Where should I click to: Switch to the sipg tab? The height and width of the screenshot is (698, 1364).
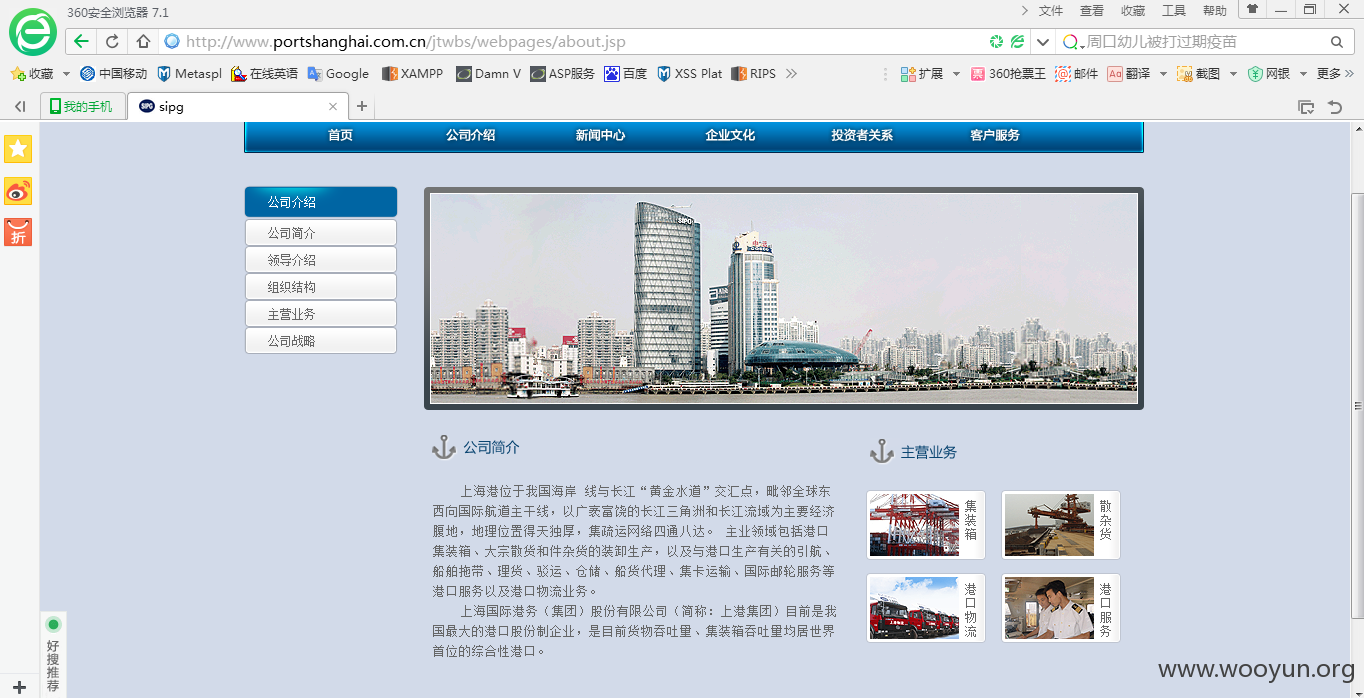(x=238, y=106)
